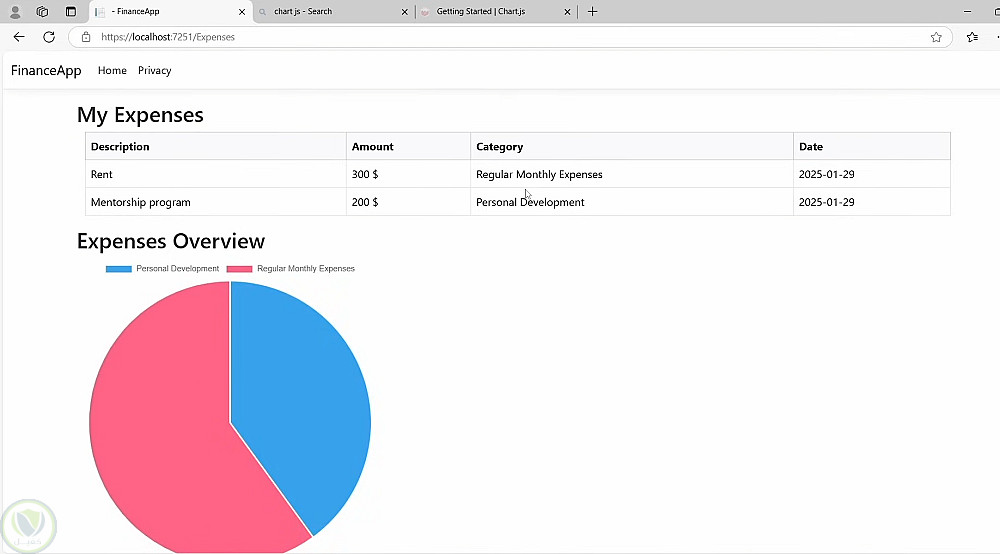Click the Personal Development legend label
The width and height of the screenshot is (1000, 554).
(177, 269)
